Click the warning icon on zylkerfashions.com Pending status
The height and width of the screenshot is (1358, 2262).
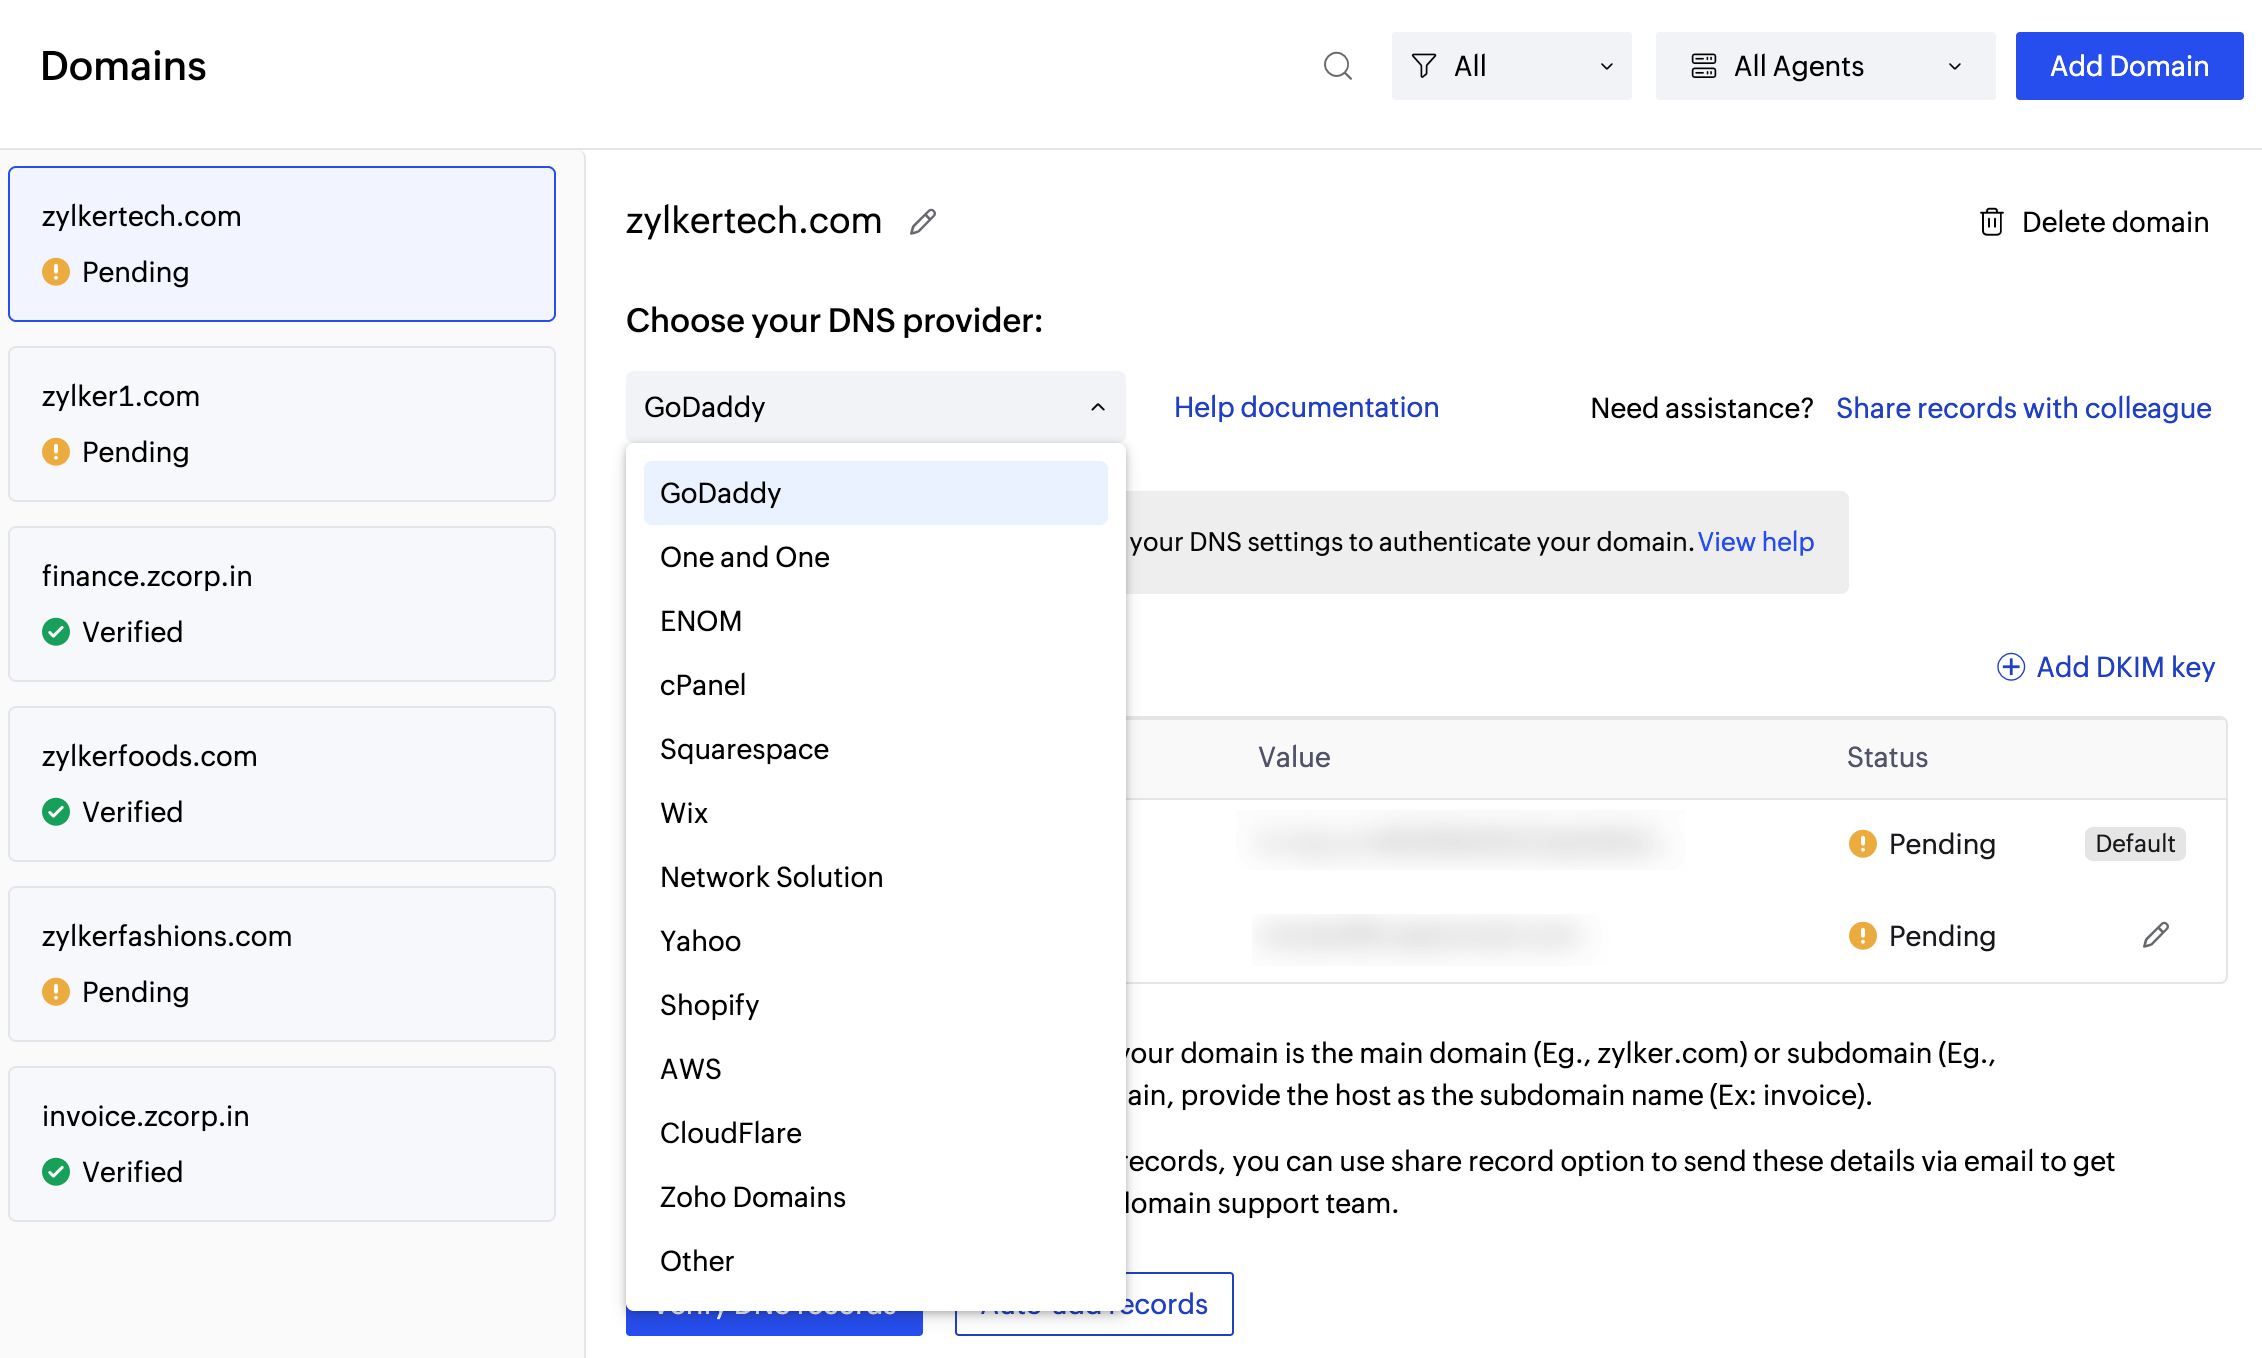tap(57, 992)
